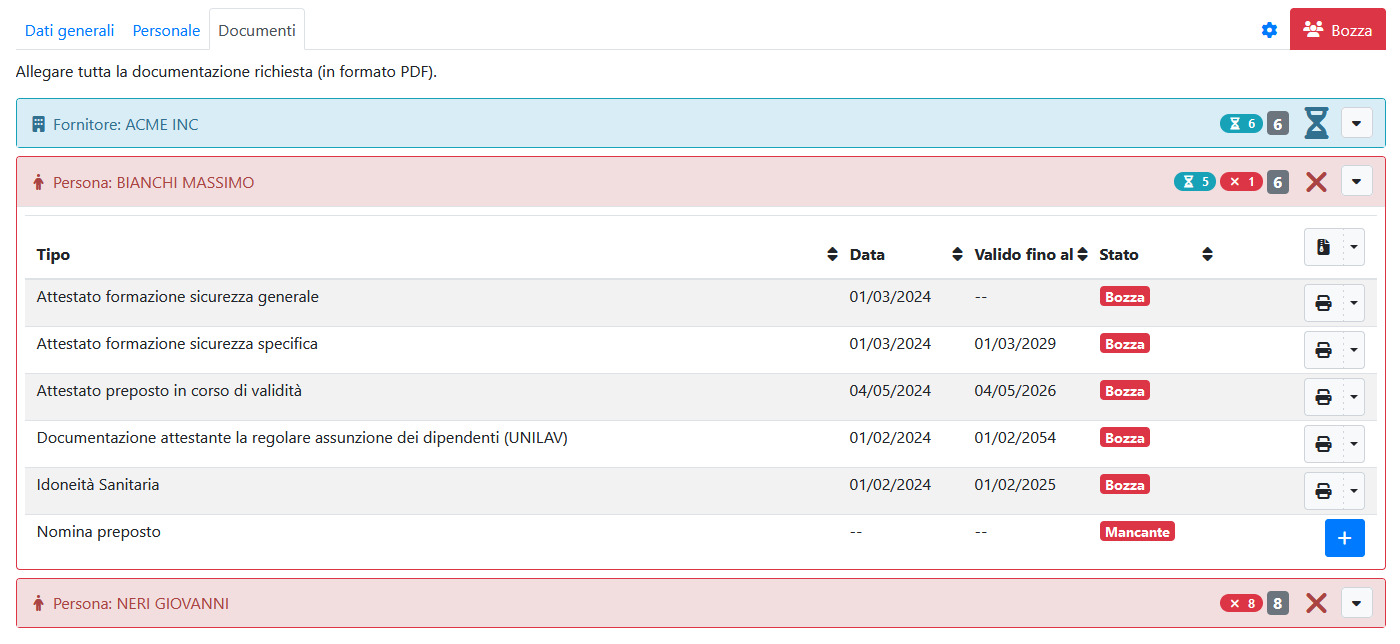
Task: Click print icon for Attestato preposto row
Action: coord(1323,397)
